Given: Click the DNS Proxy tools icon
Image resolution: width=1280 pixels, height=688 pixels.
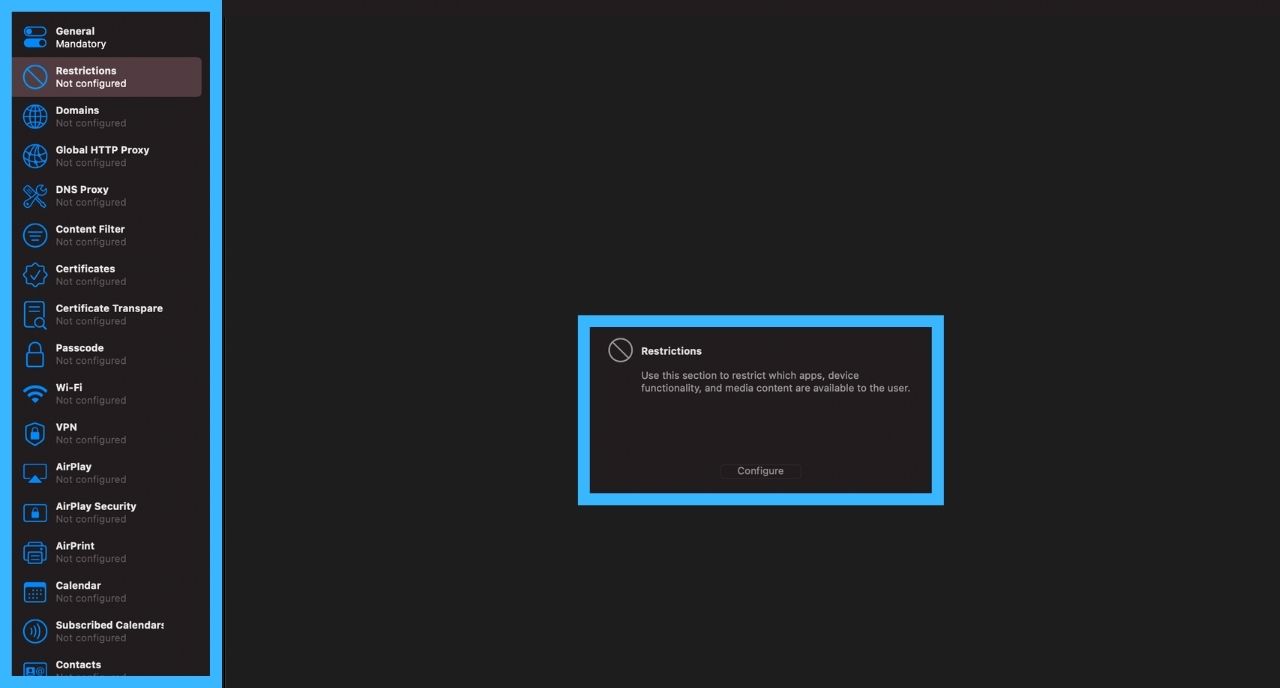Looking at the screenshot, I should pos(35,196).
